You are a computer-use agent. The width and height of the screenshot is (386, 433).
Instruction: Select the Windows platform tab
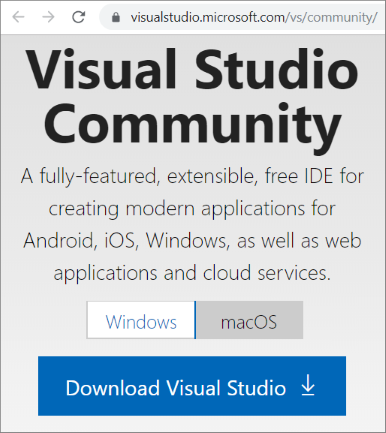click(x=141, y=320)
